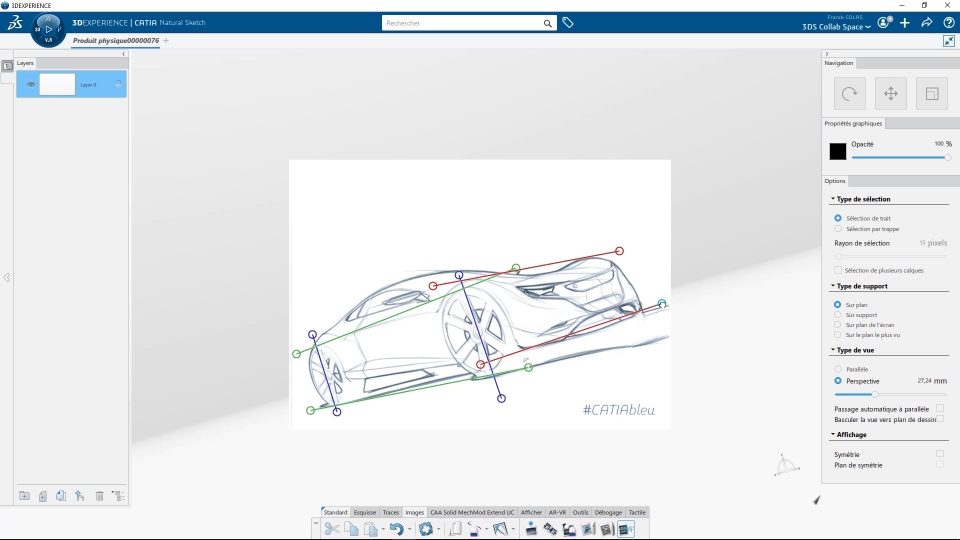
Task: Click the tag icon beside search box
Action: coord(568,23)
